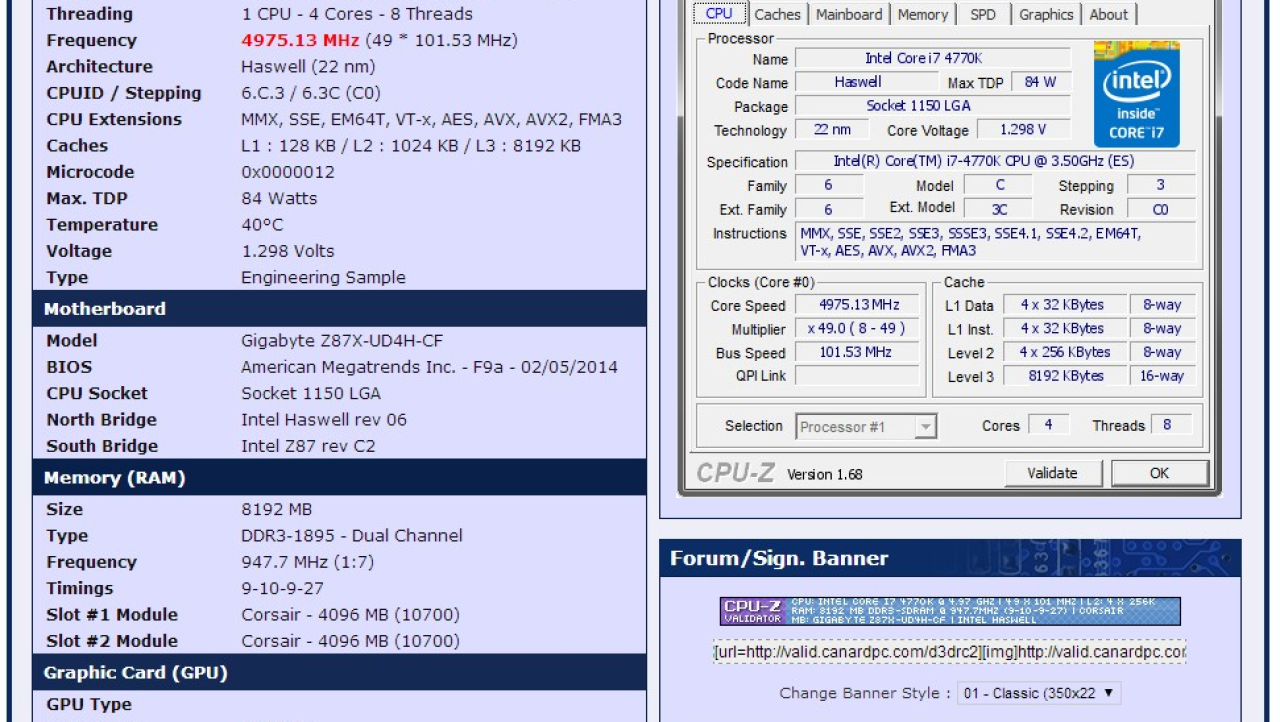1280x722 pixels.
Task: Click the Type value "Engineering Sample"
Action: [x=323, y=278]
